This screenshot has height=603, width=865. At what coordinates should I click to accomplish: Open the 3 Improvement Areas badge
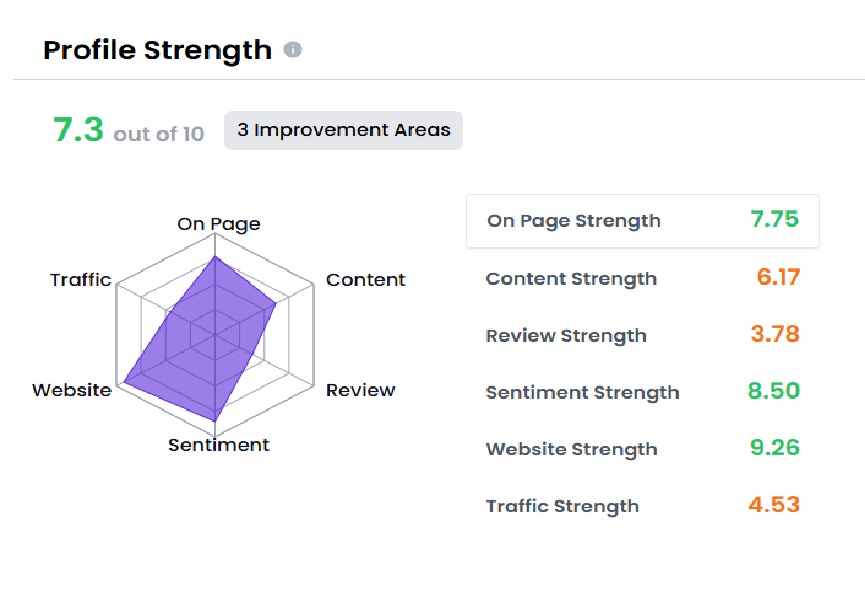pos(343,130)
